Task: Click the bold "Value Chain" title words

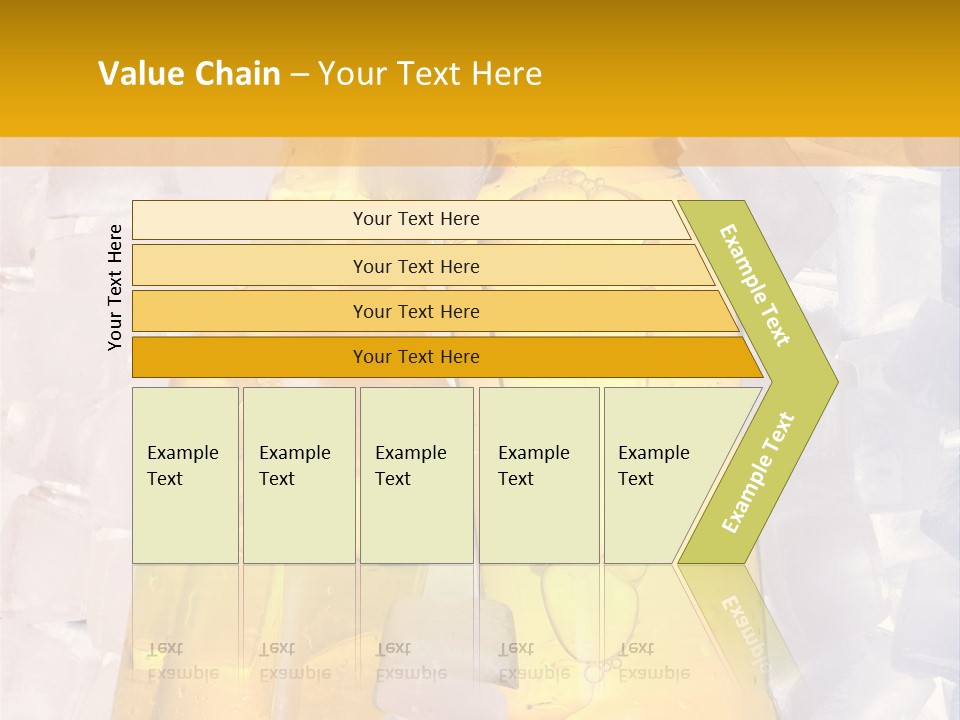Action: 189,74
